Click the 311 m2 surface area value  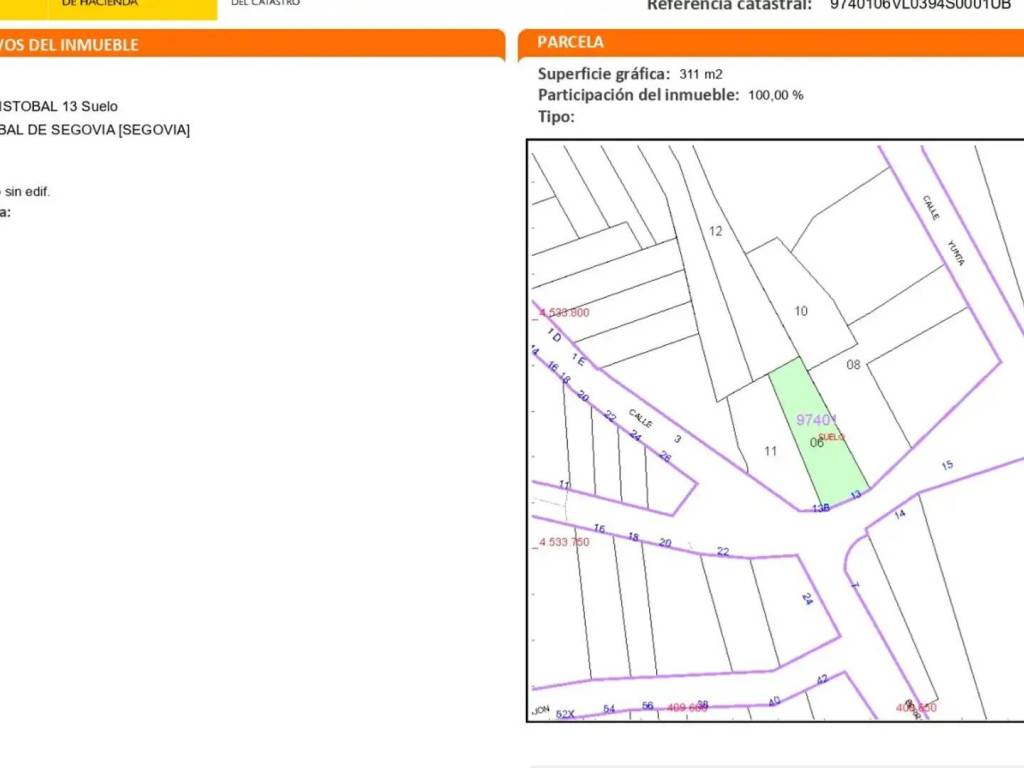pyautogui.click(x=700, y=74)
